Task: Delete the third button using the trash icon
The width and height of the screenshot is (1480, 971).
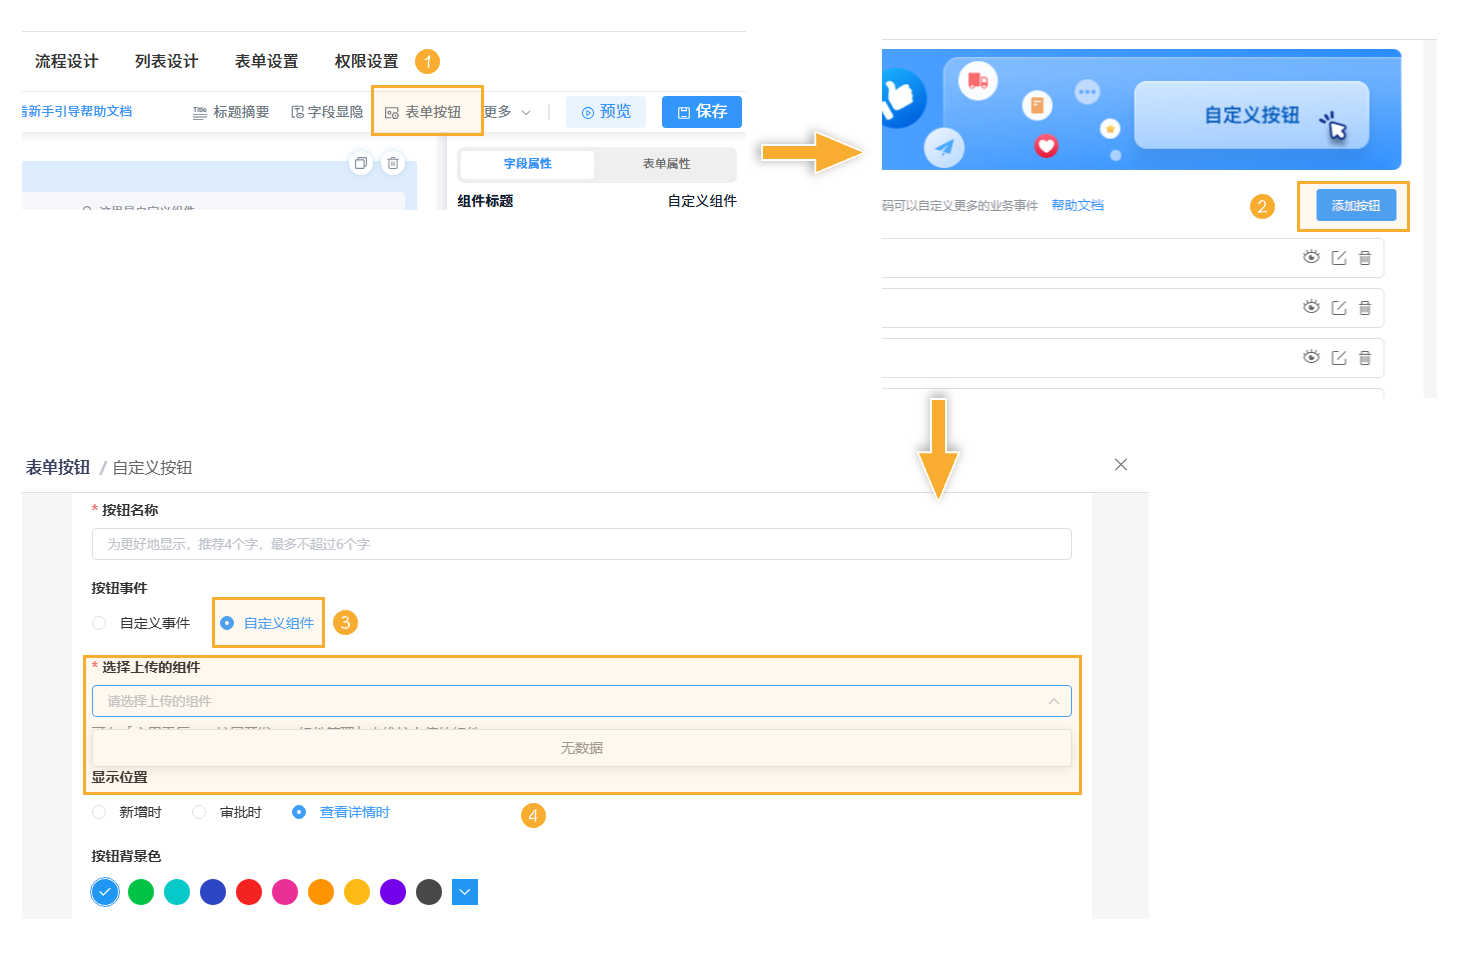Action: tap(1365, 357)
